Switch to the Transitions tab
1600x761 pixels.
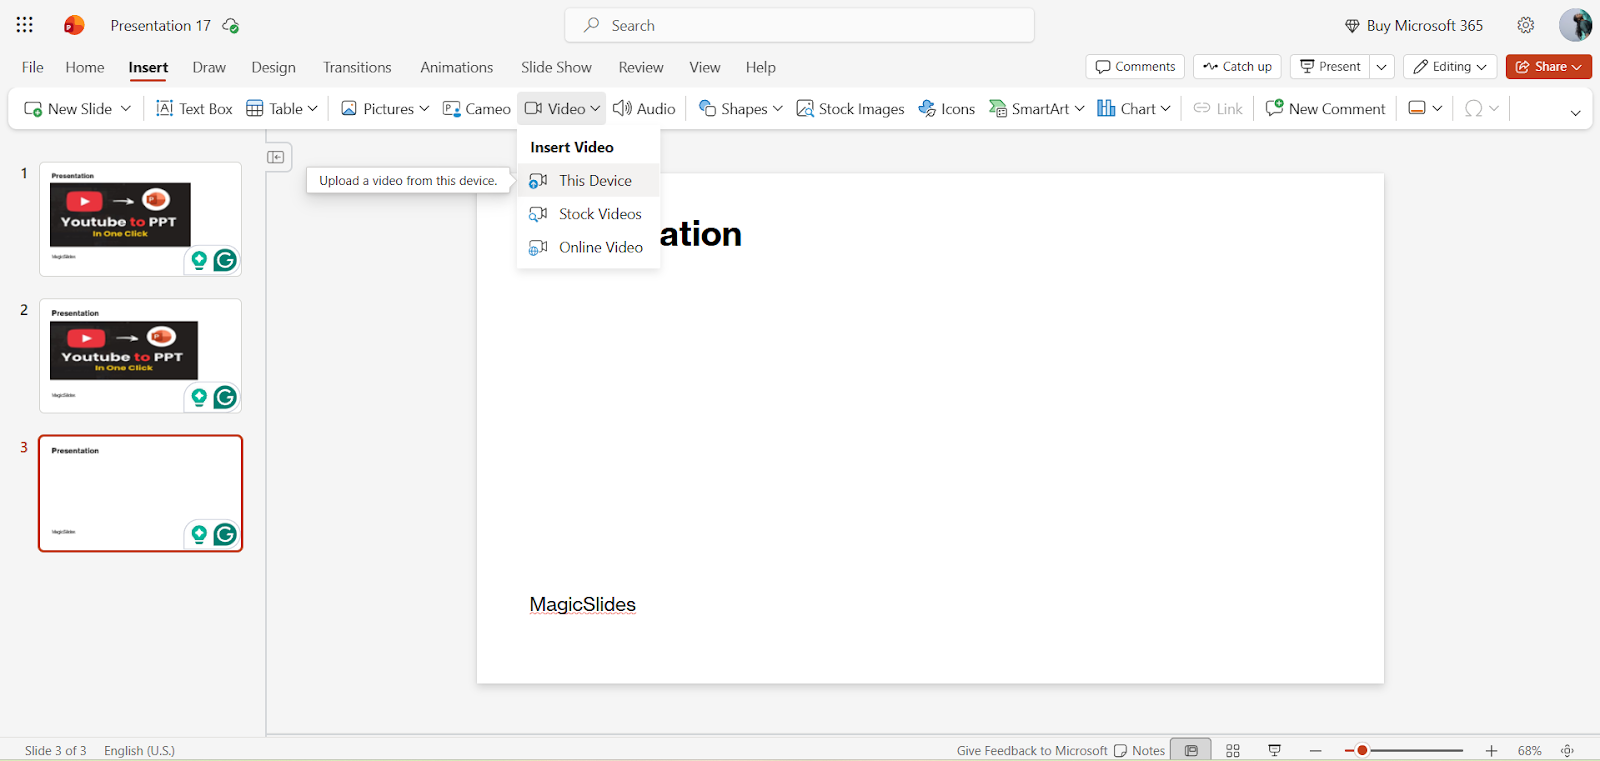357,67
